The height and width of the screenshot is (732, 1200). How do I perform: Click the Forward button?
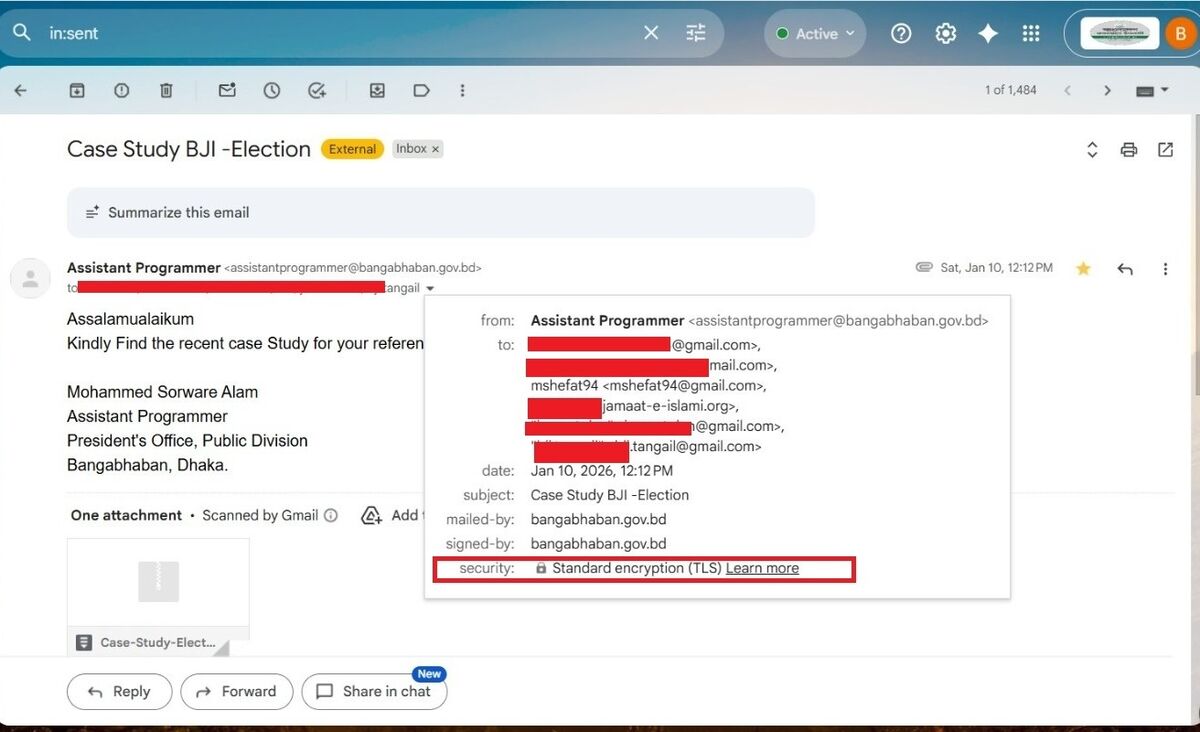coord(236,691)
